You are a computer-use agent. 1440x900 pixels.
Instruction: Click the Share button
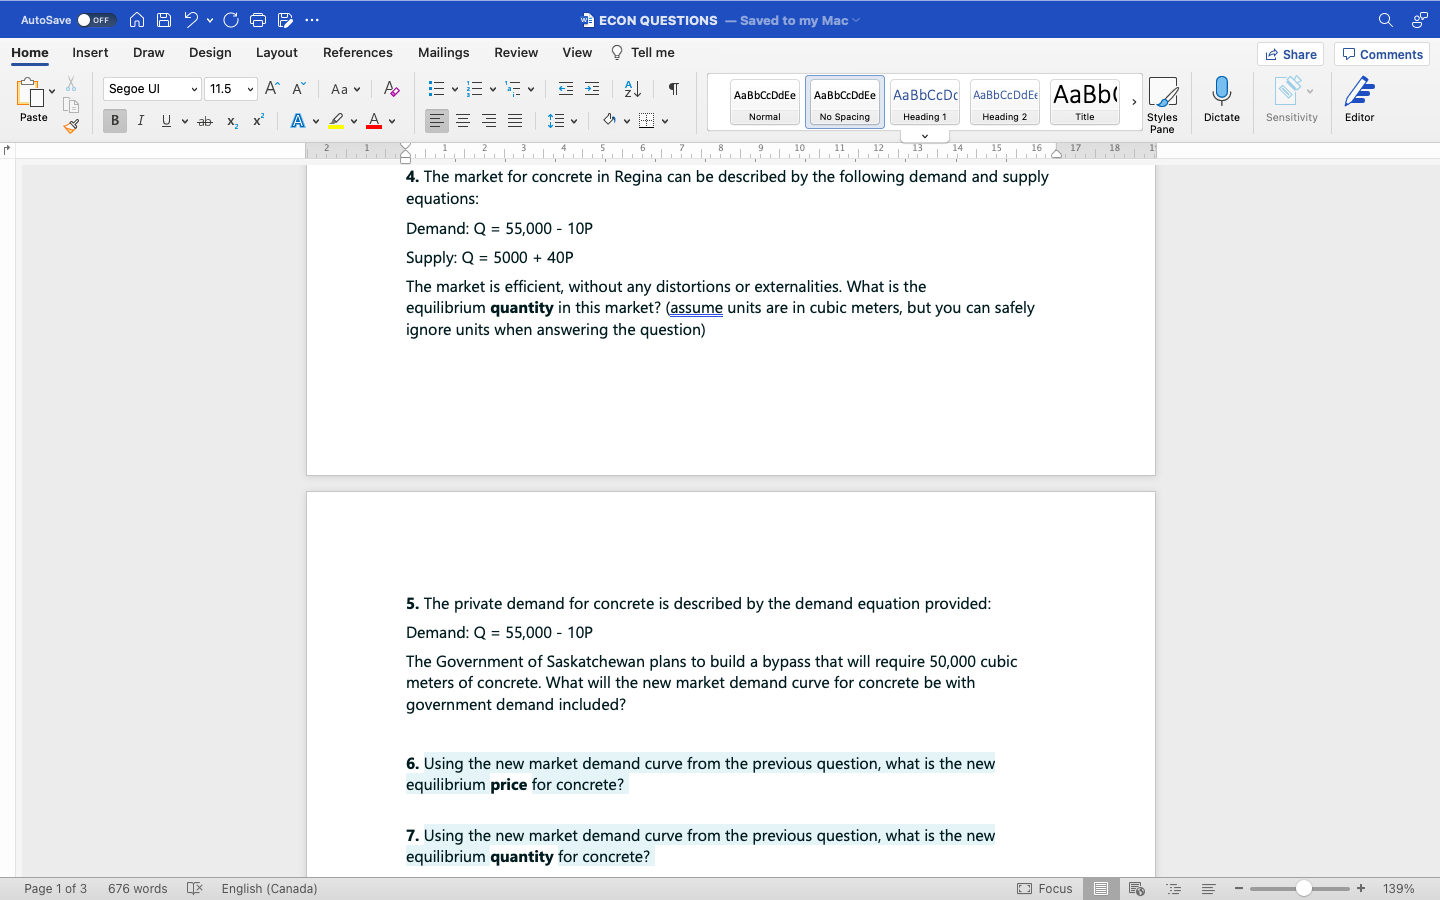1290,54
